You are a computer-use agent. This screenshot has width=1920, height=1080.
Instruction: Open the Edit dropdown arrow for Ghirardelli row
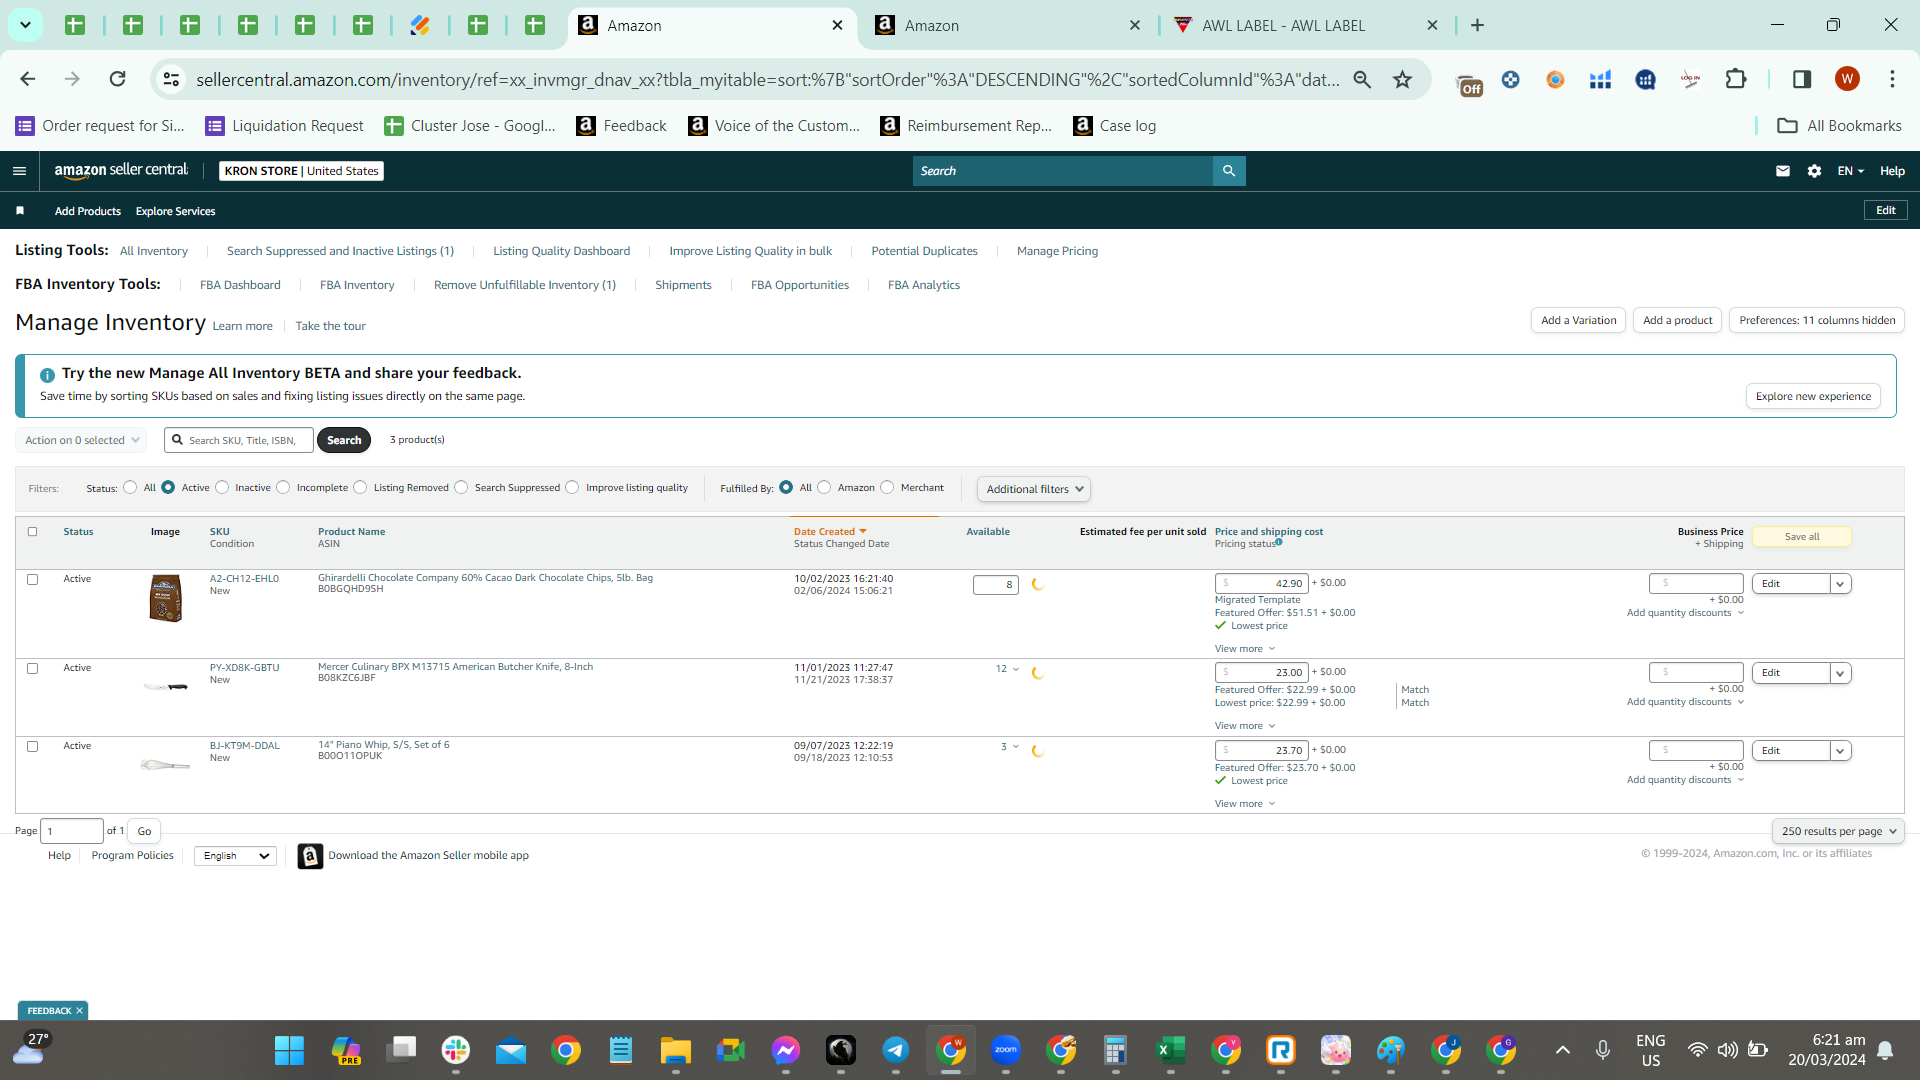(1840, 584)
